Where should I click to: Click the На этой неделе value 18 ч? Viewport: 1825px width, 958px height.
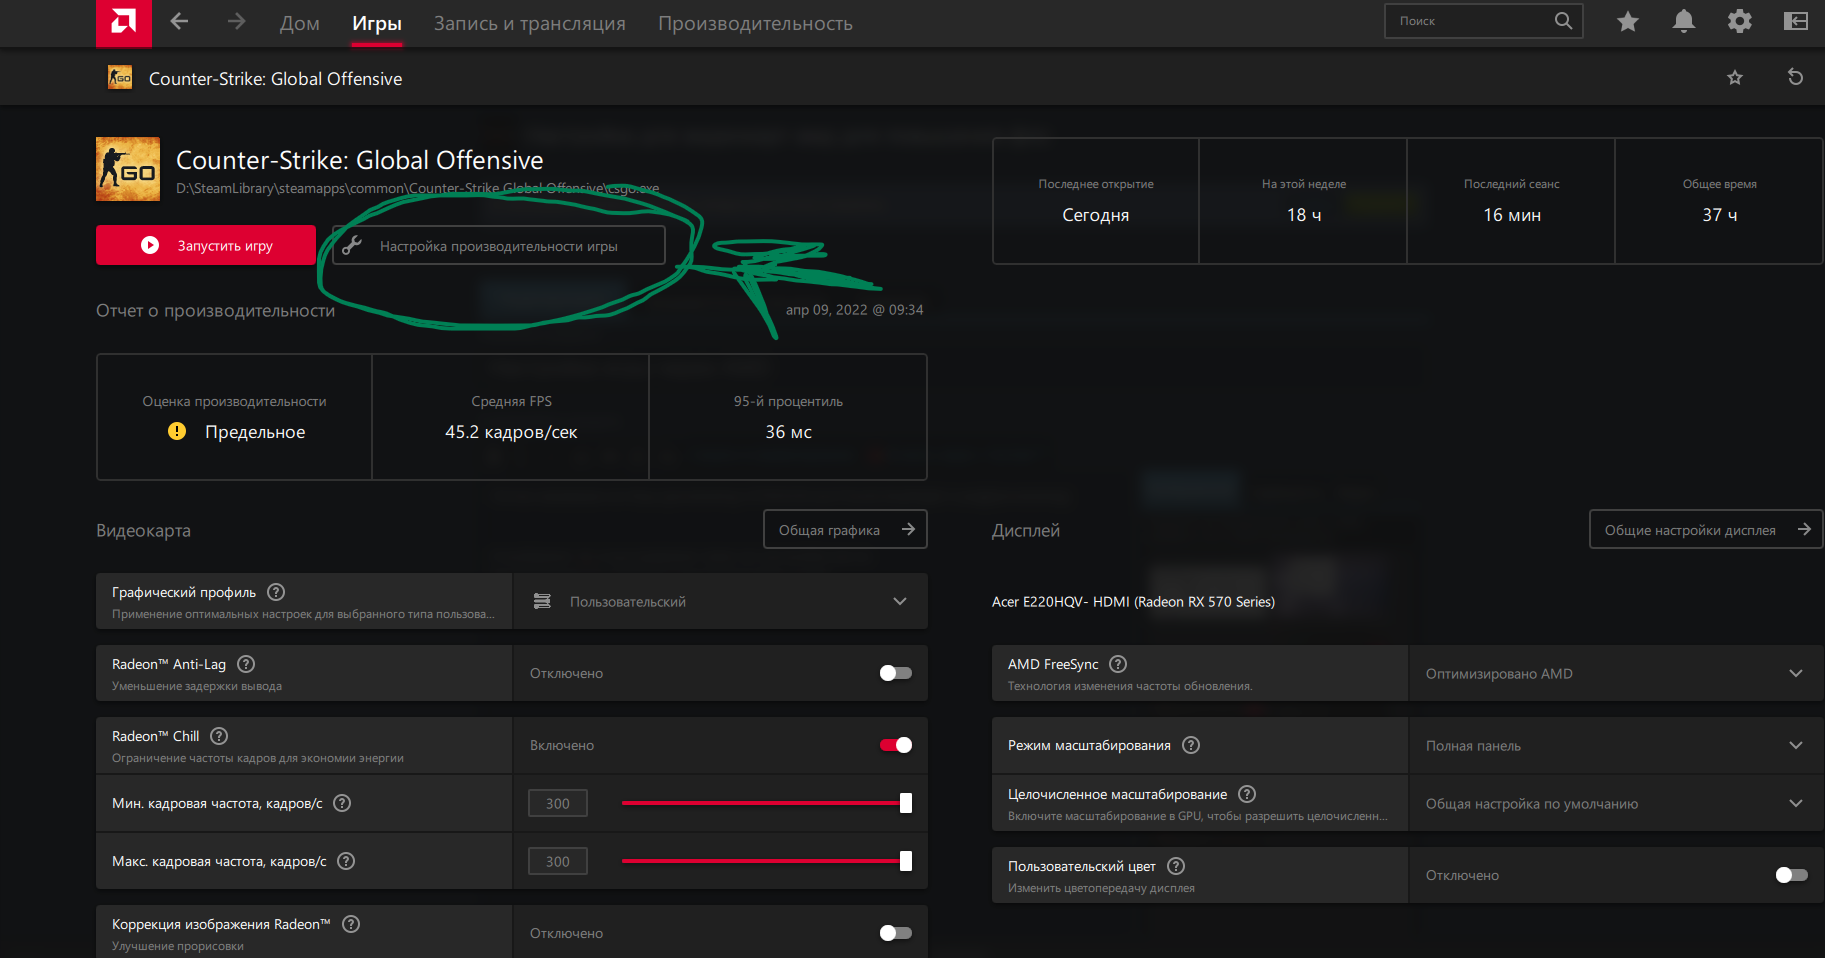[1304, 215]
